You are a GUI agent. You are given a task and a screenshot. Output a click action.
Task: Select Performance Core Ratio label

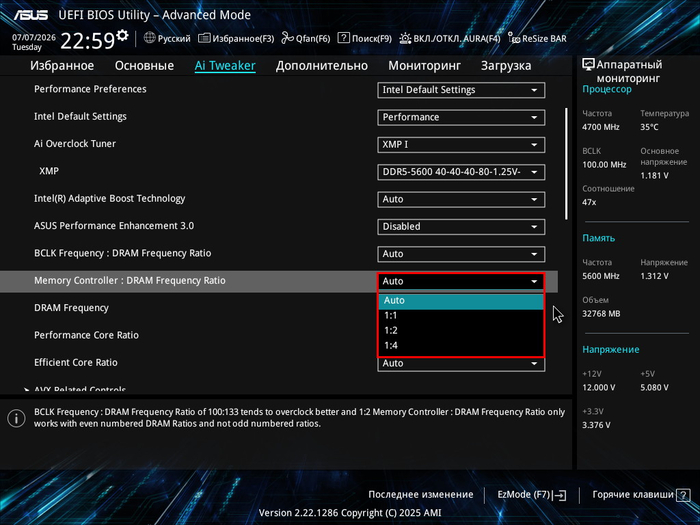pyautogui.click(x=87, y=335)
